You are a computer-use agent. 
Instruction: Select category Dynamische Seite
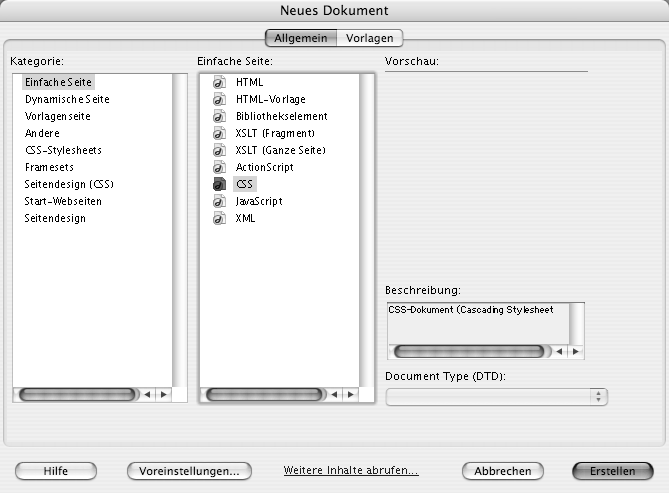pos(67,99)
